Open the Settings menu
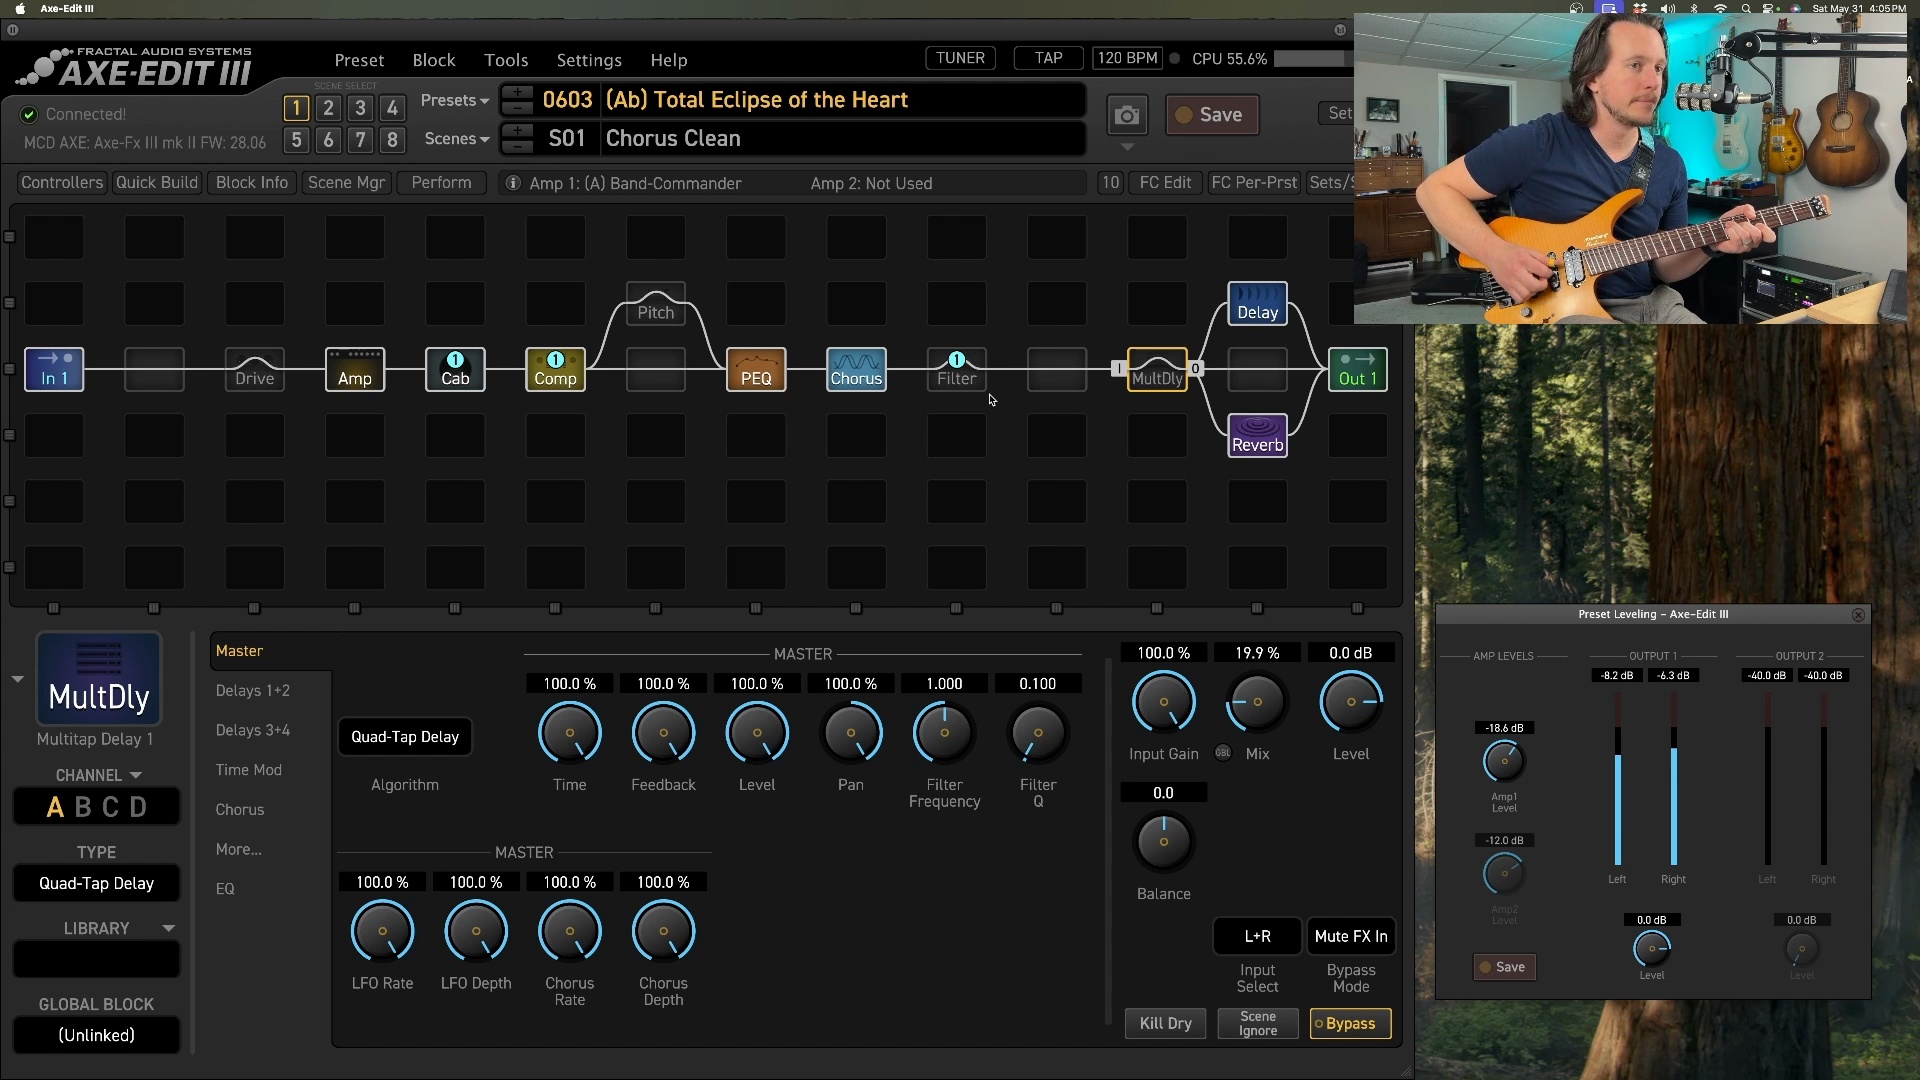 (x=589, y=60)
